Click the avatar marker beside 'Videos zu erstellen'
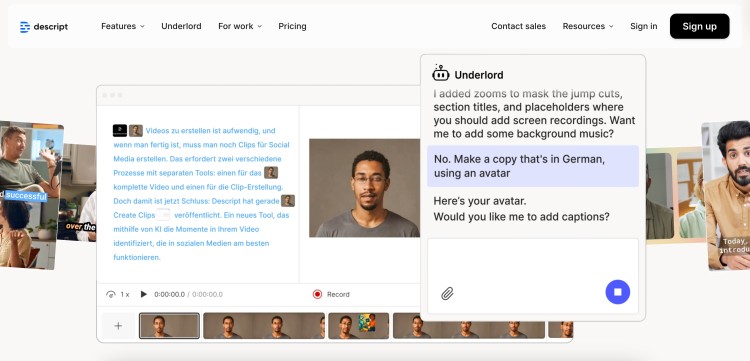The image size is (750, 361). [x=136, y=131]
